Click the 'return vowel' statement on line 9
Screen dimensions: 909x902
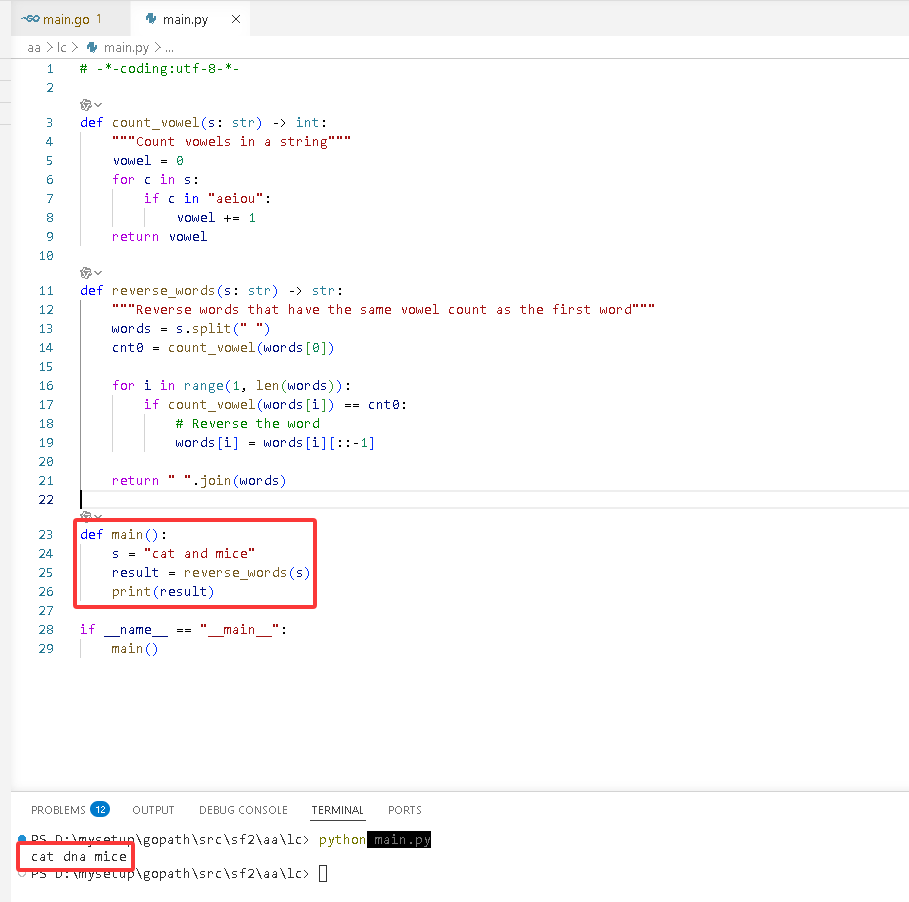tap(159, 237)
